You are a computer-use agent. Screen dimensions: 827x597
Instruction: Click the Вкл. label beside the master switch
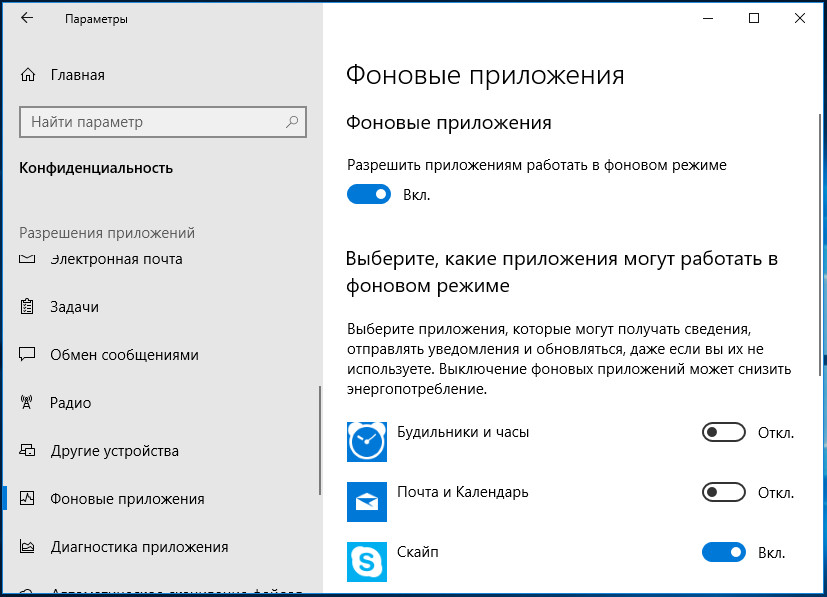417,195
